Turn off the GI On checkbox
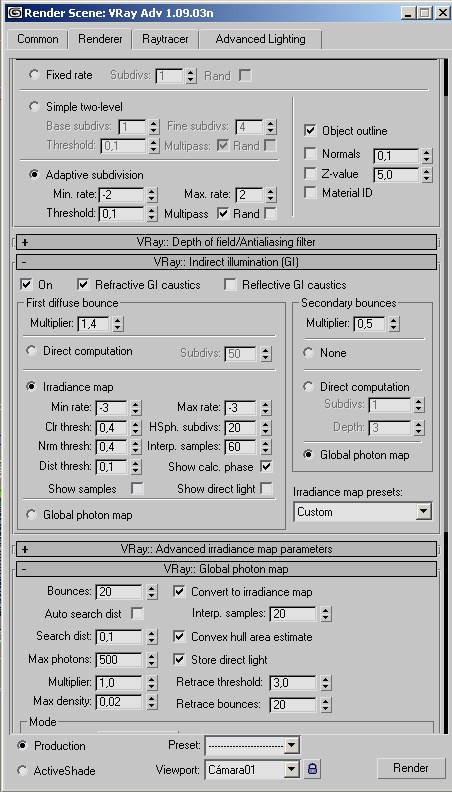The height and width of the screenshot is (792, 452). click(x=26, y=284)
